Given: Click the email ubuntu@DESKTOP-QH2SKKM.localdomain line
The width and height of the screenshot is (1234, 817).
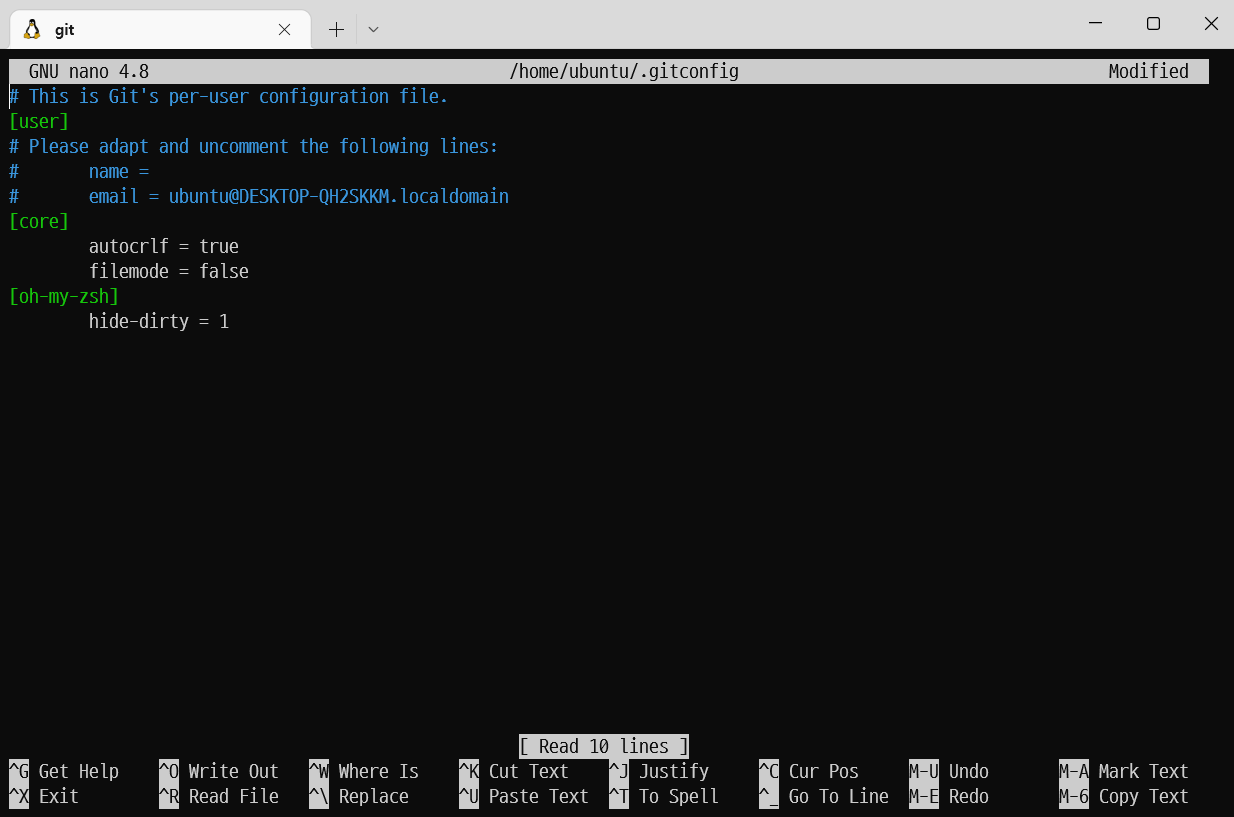Looking at the screenshot, I should coord(259,197).
